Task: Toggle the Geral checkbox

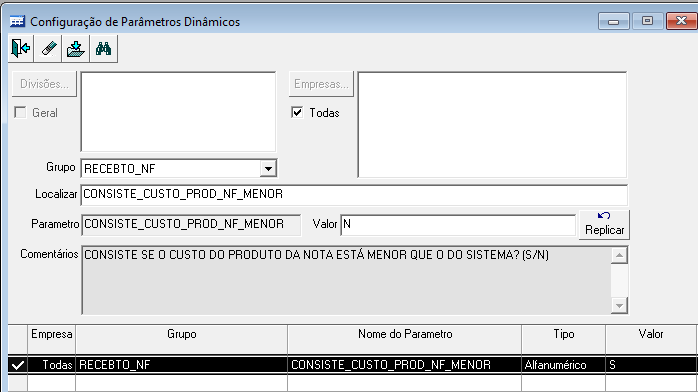Action: 20,112
